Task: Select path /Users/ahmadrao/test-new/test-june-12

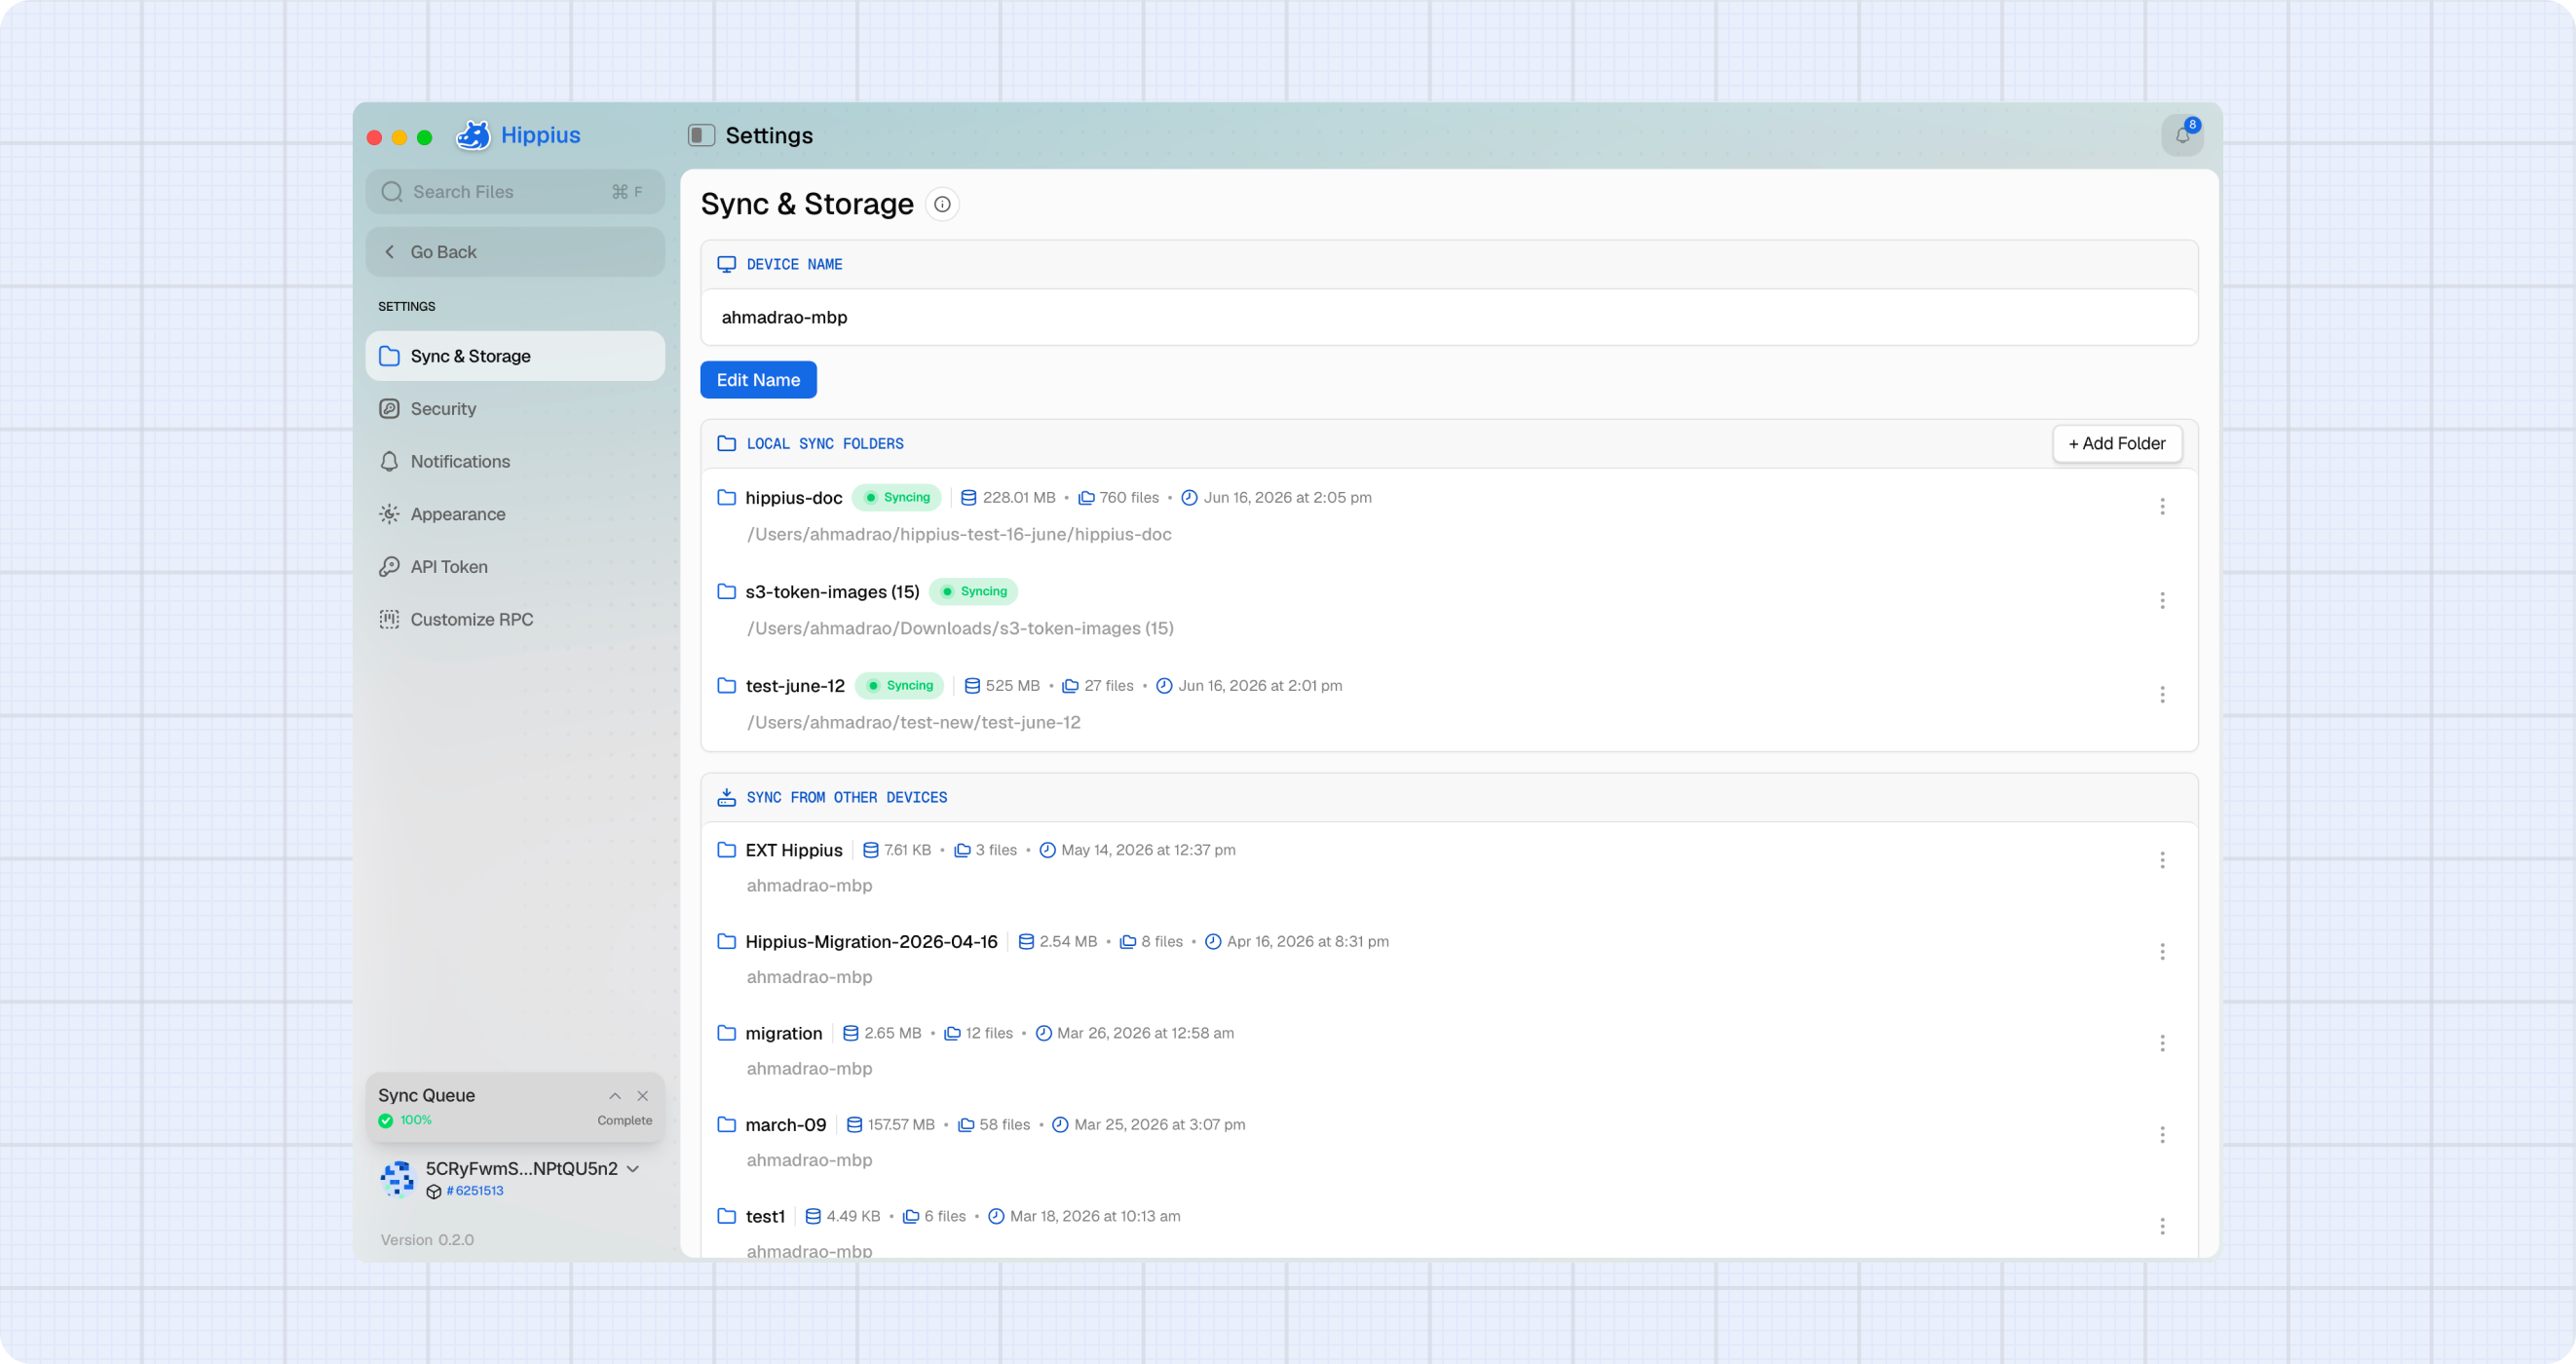Action: pyautogui.click(x=914, y=722)
